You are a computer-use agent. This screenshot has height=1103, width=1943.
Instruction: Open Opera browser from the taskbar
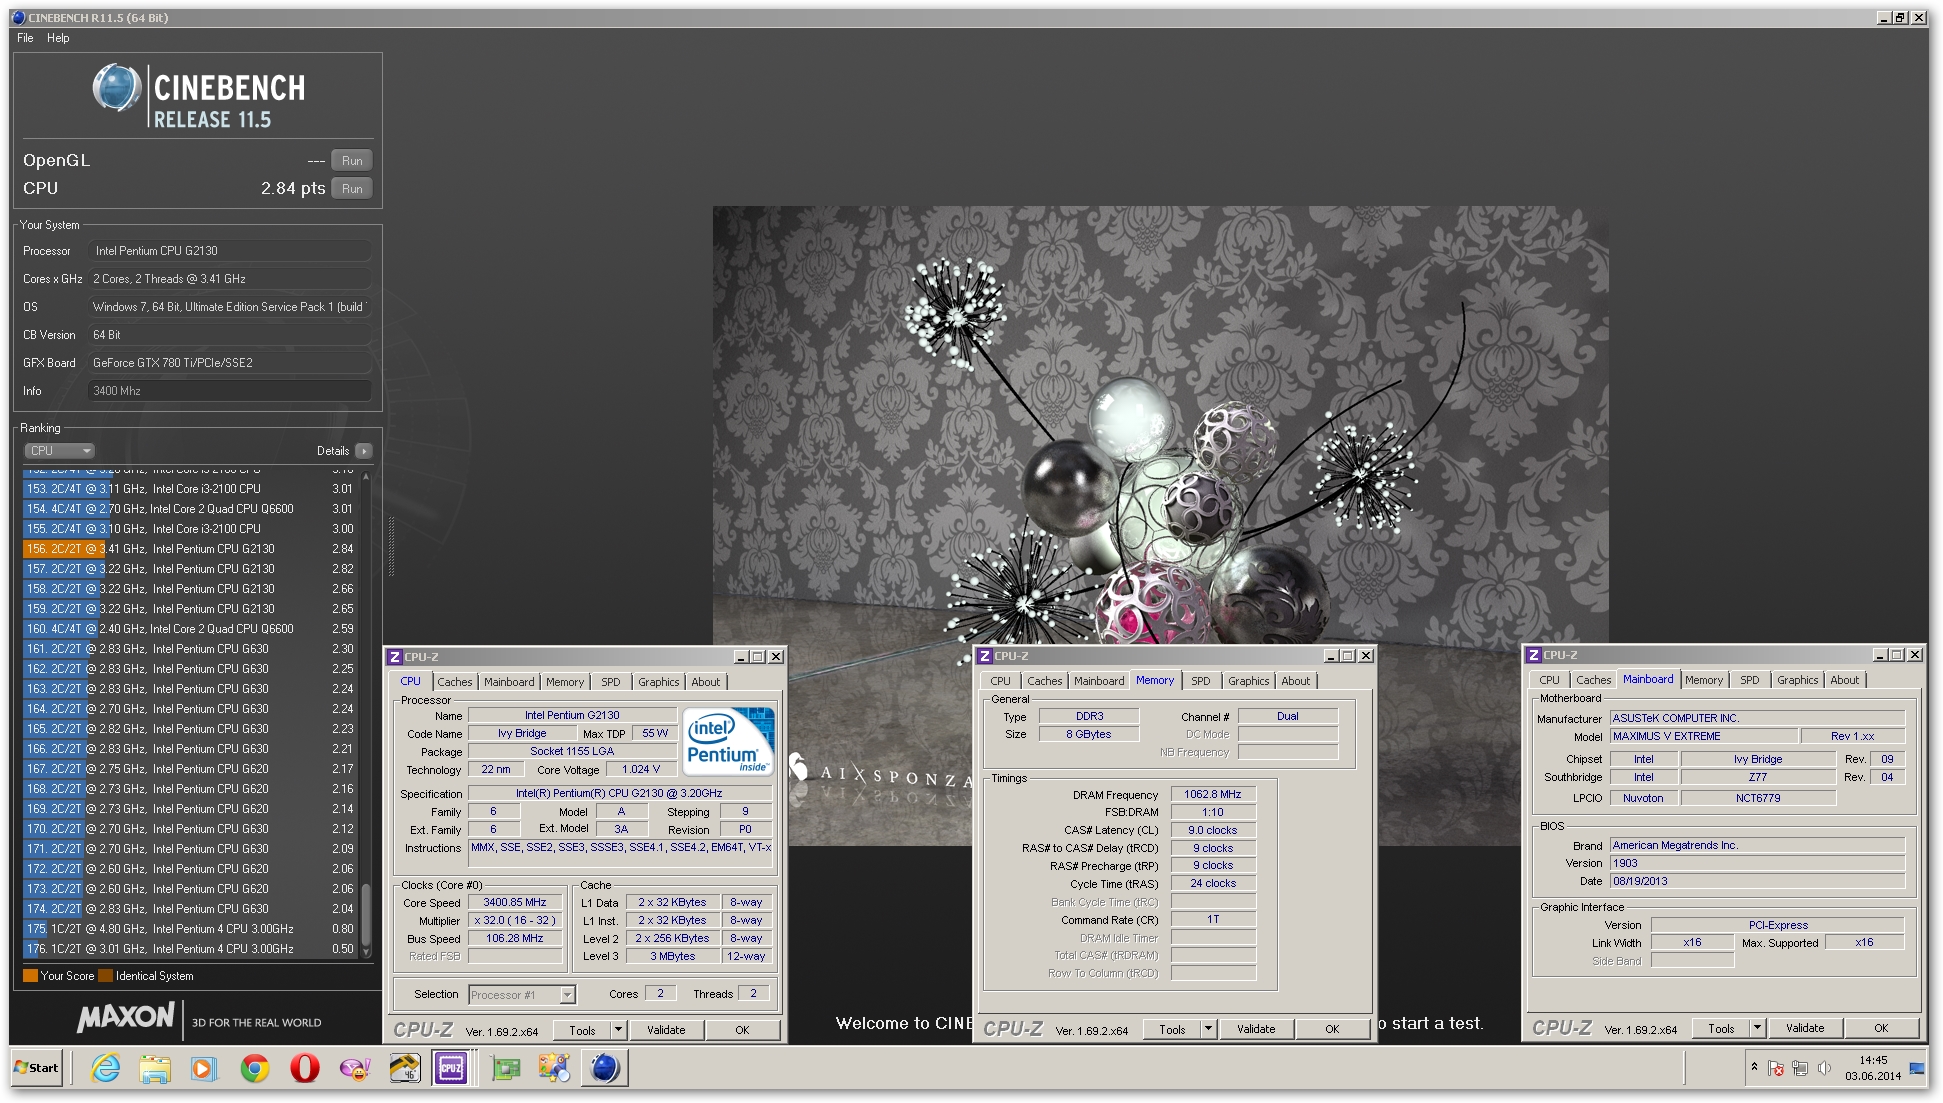click(x=305, y=1068)
